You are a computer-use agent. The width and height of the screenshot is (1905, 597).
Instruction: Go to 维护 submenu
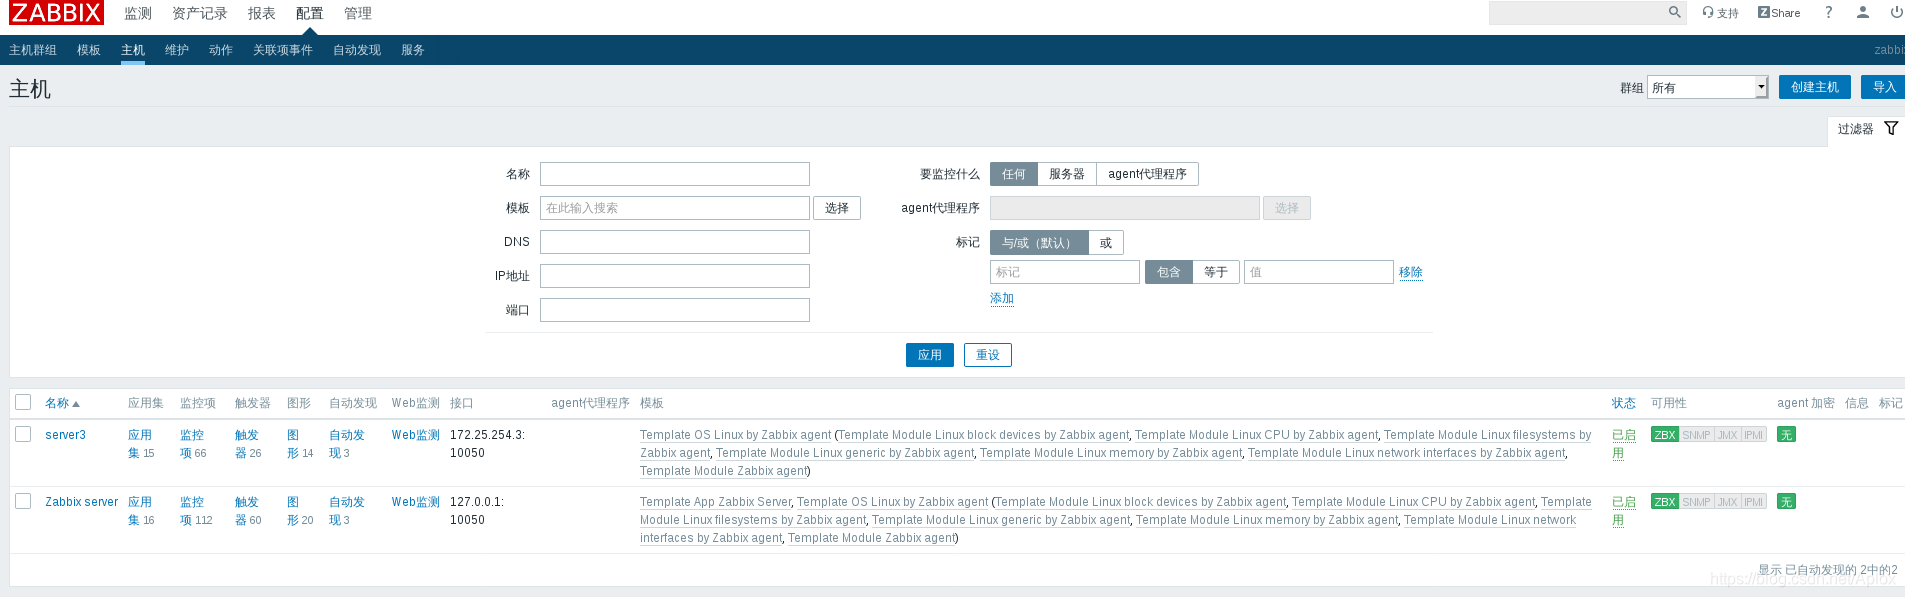point(177,50)
